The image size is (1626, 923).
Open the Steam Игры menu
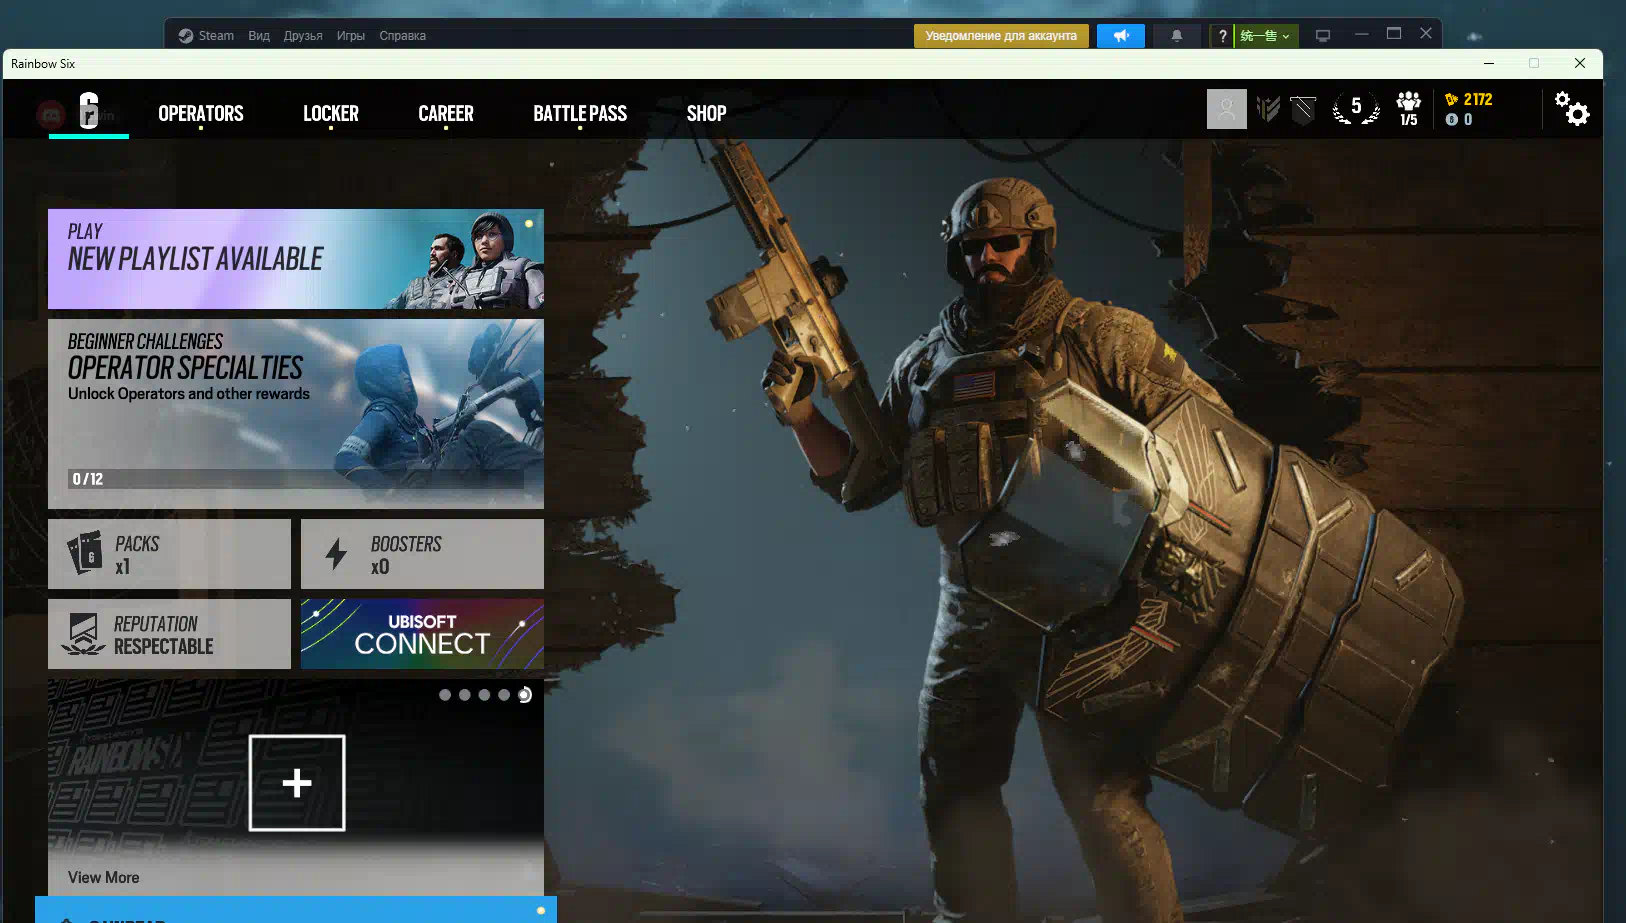(350, 36)
